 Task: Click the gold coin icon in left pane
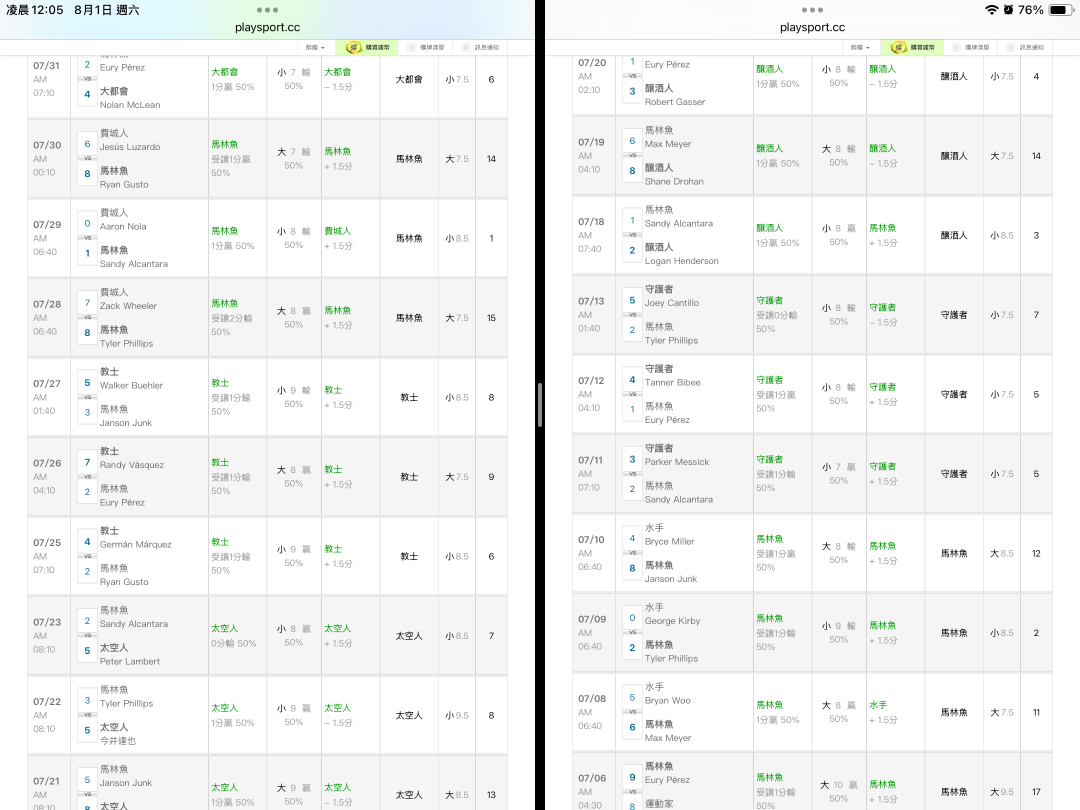point(353,48)
